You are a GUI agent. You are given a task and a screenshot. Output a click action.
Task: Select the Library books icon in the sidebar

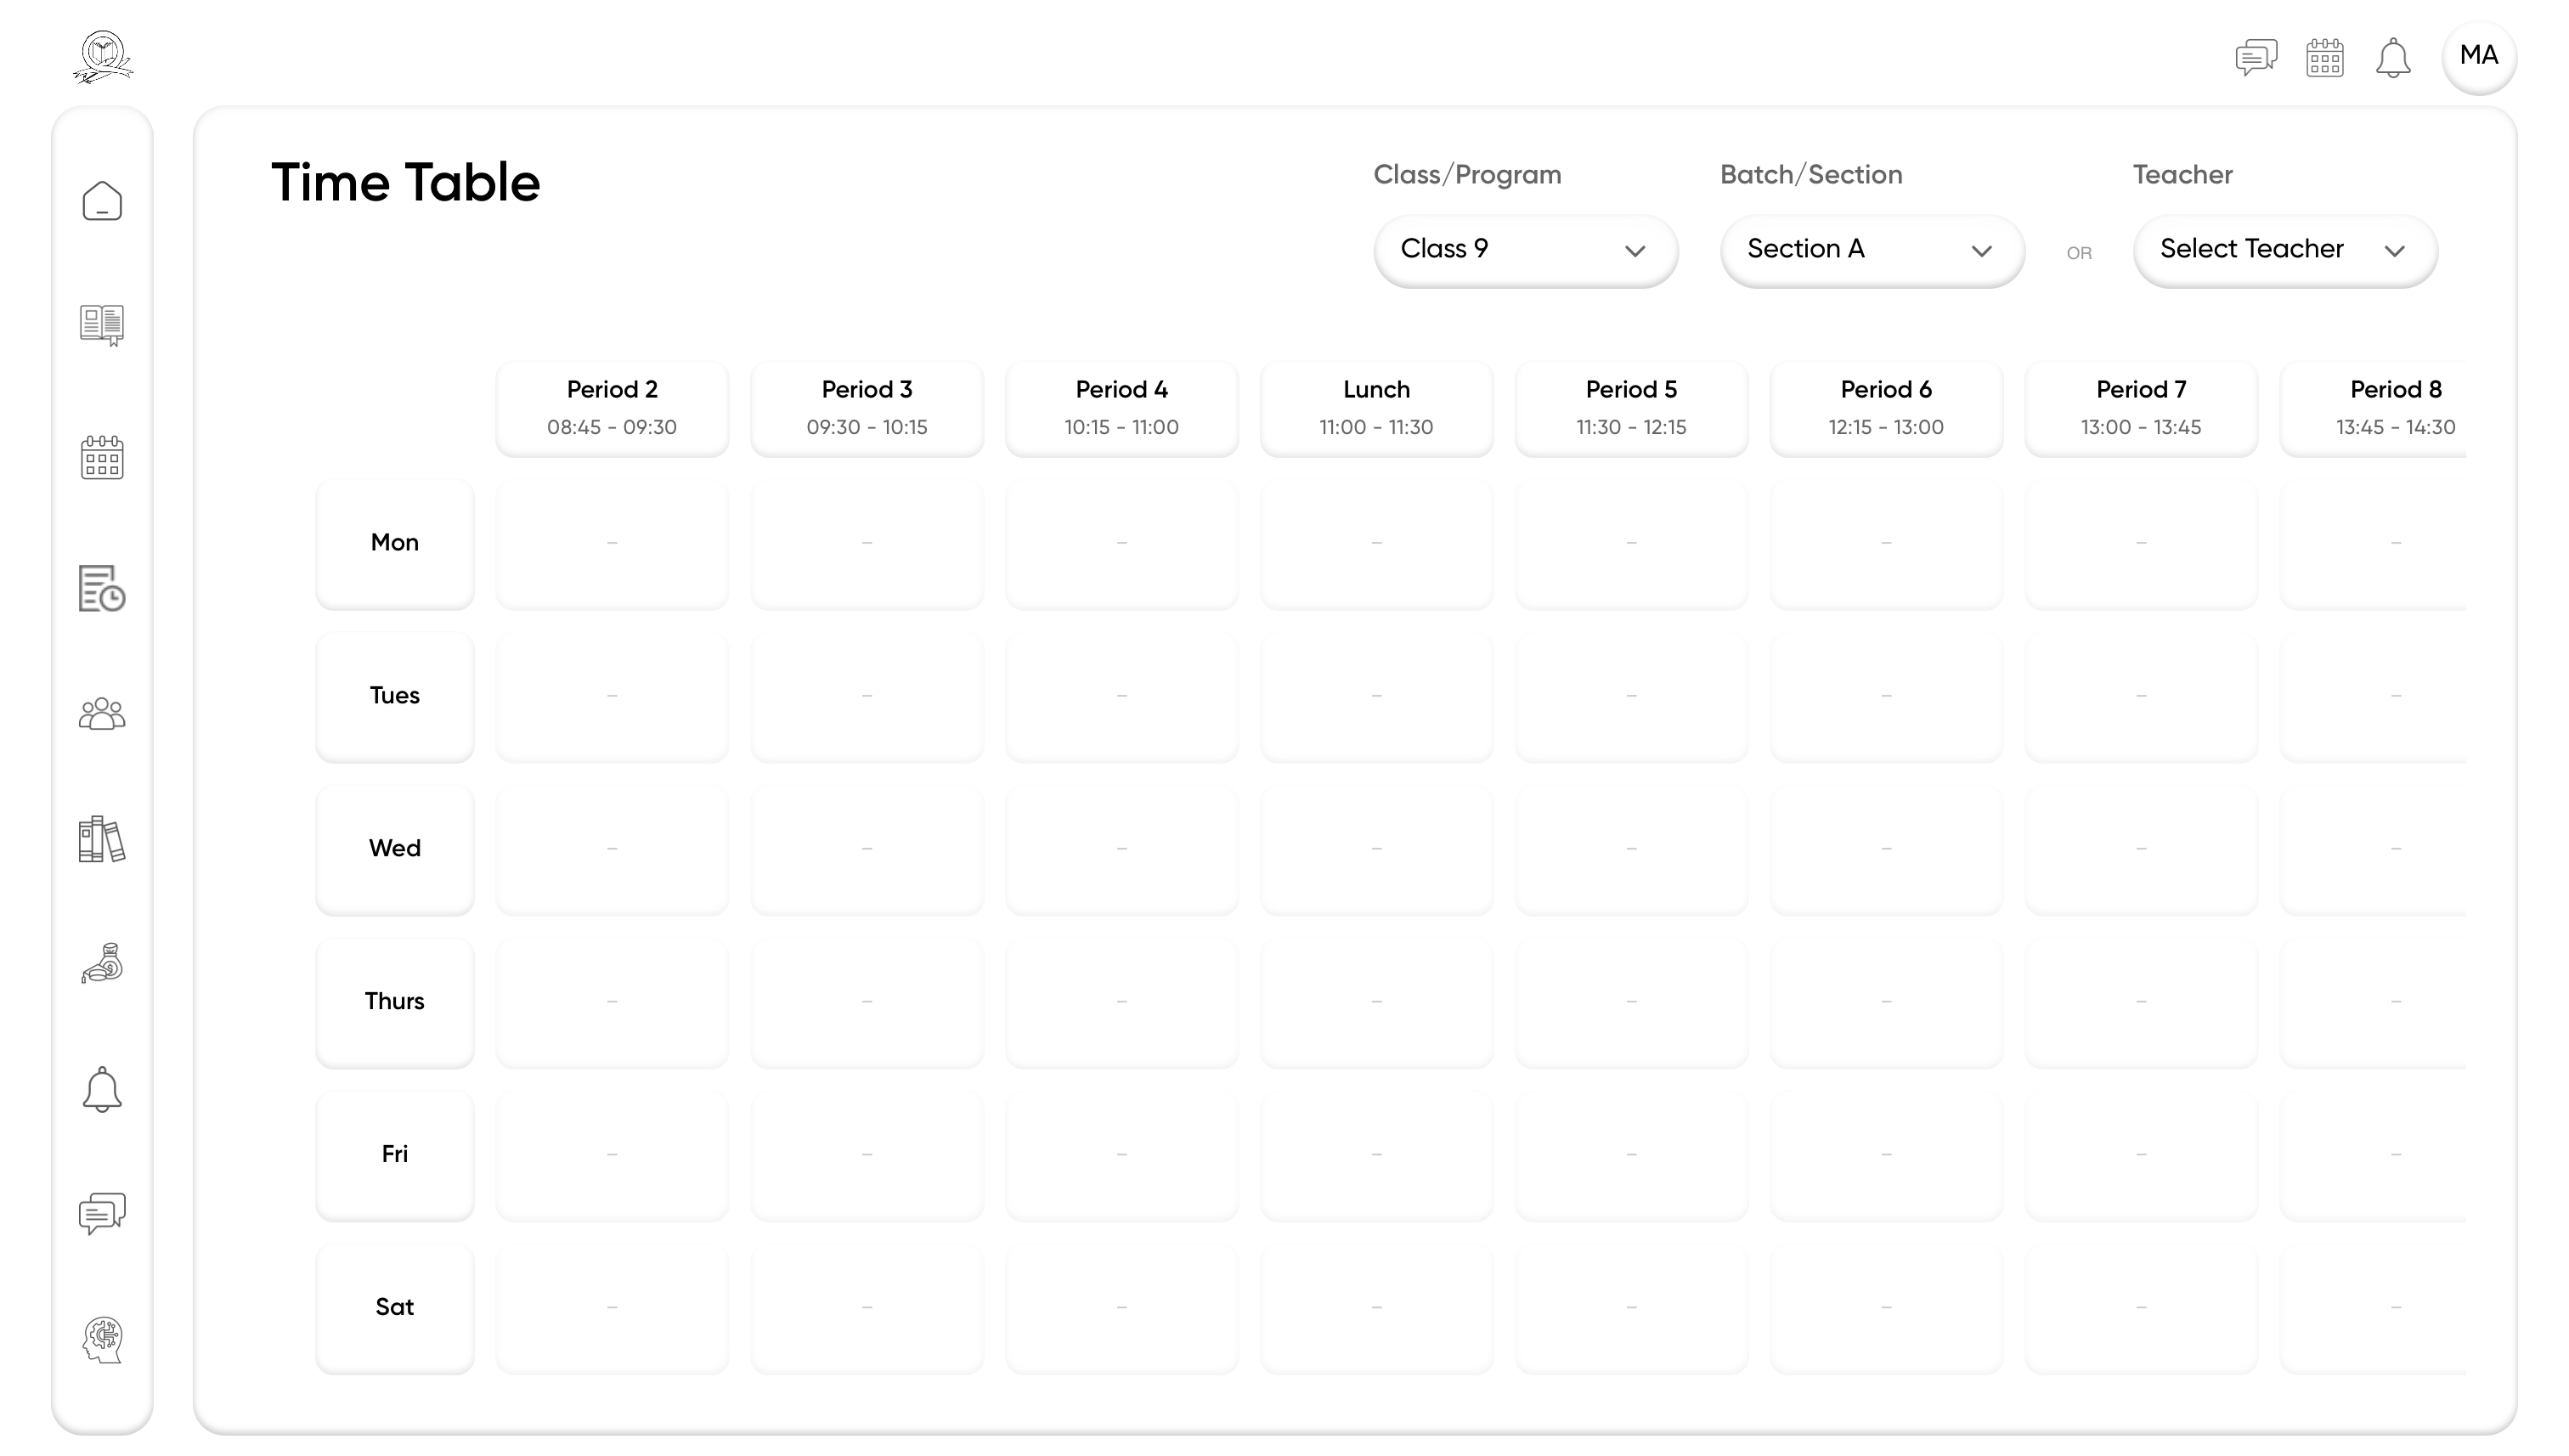[101, 840]
